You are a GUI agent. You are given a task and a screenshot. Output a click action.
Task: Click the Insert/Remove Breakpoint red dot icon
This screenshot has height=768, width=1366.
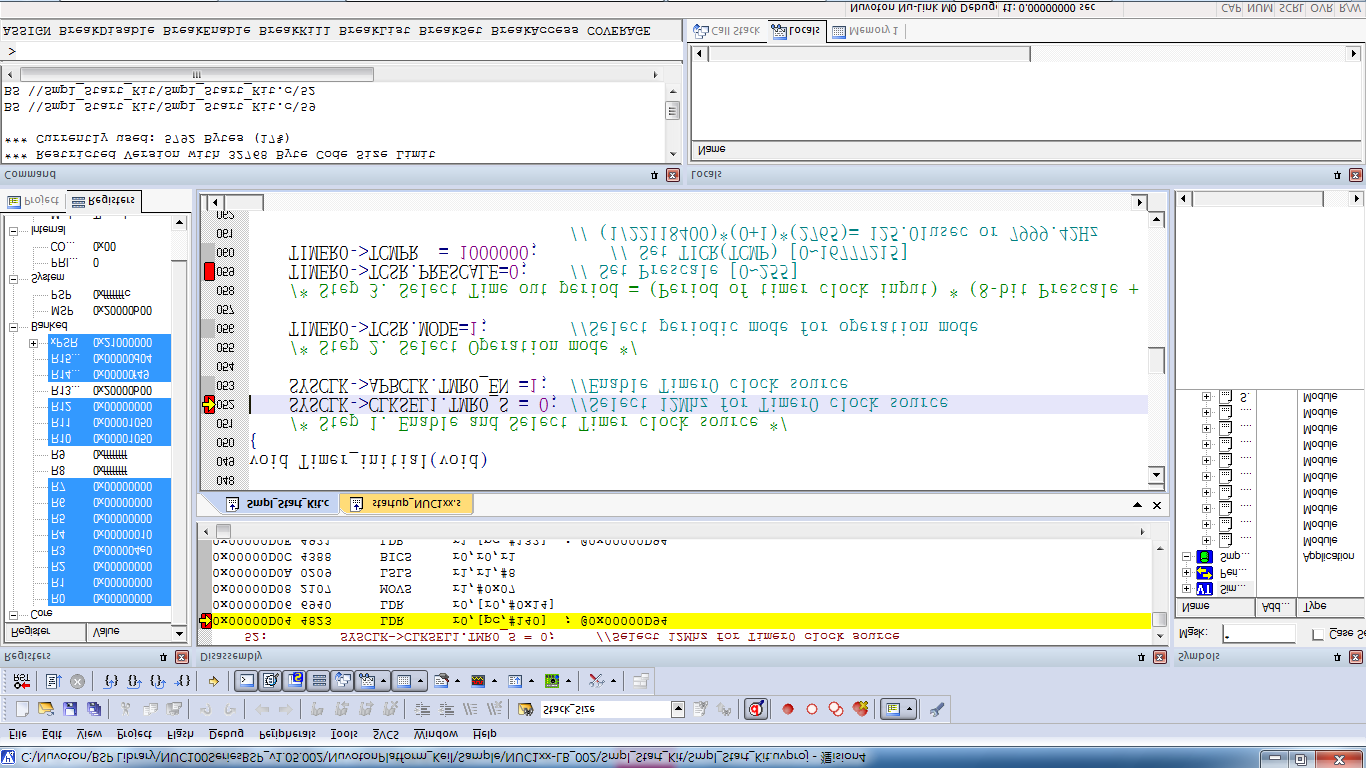788,709
